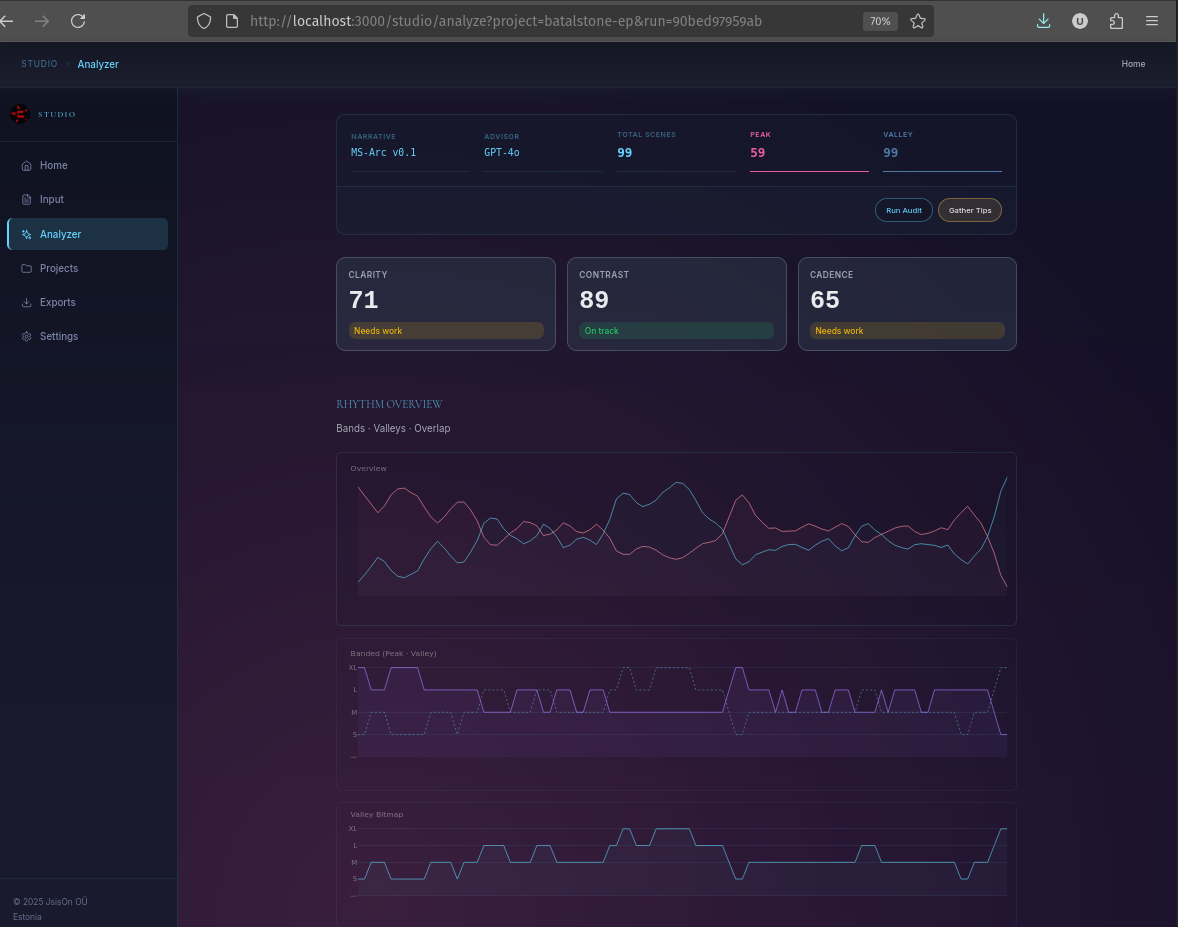Image resolution: width=1178 pixels, height=927 pixels.
Task: Toggle the Needs work badge under Cadence
Action: [907, 330]
